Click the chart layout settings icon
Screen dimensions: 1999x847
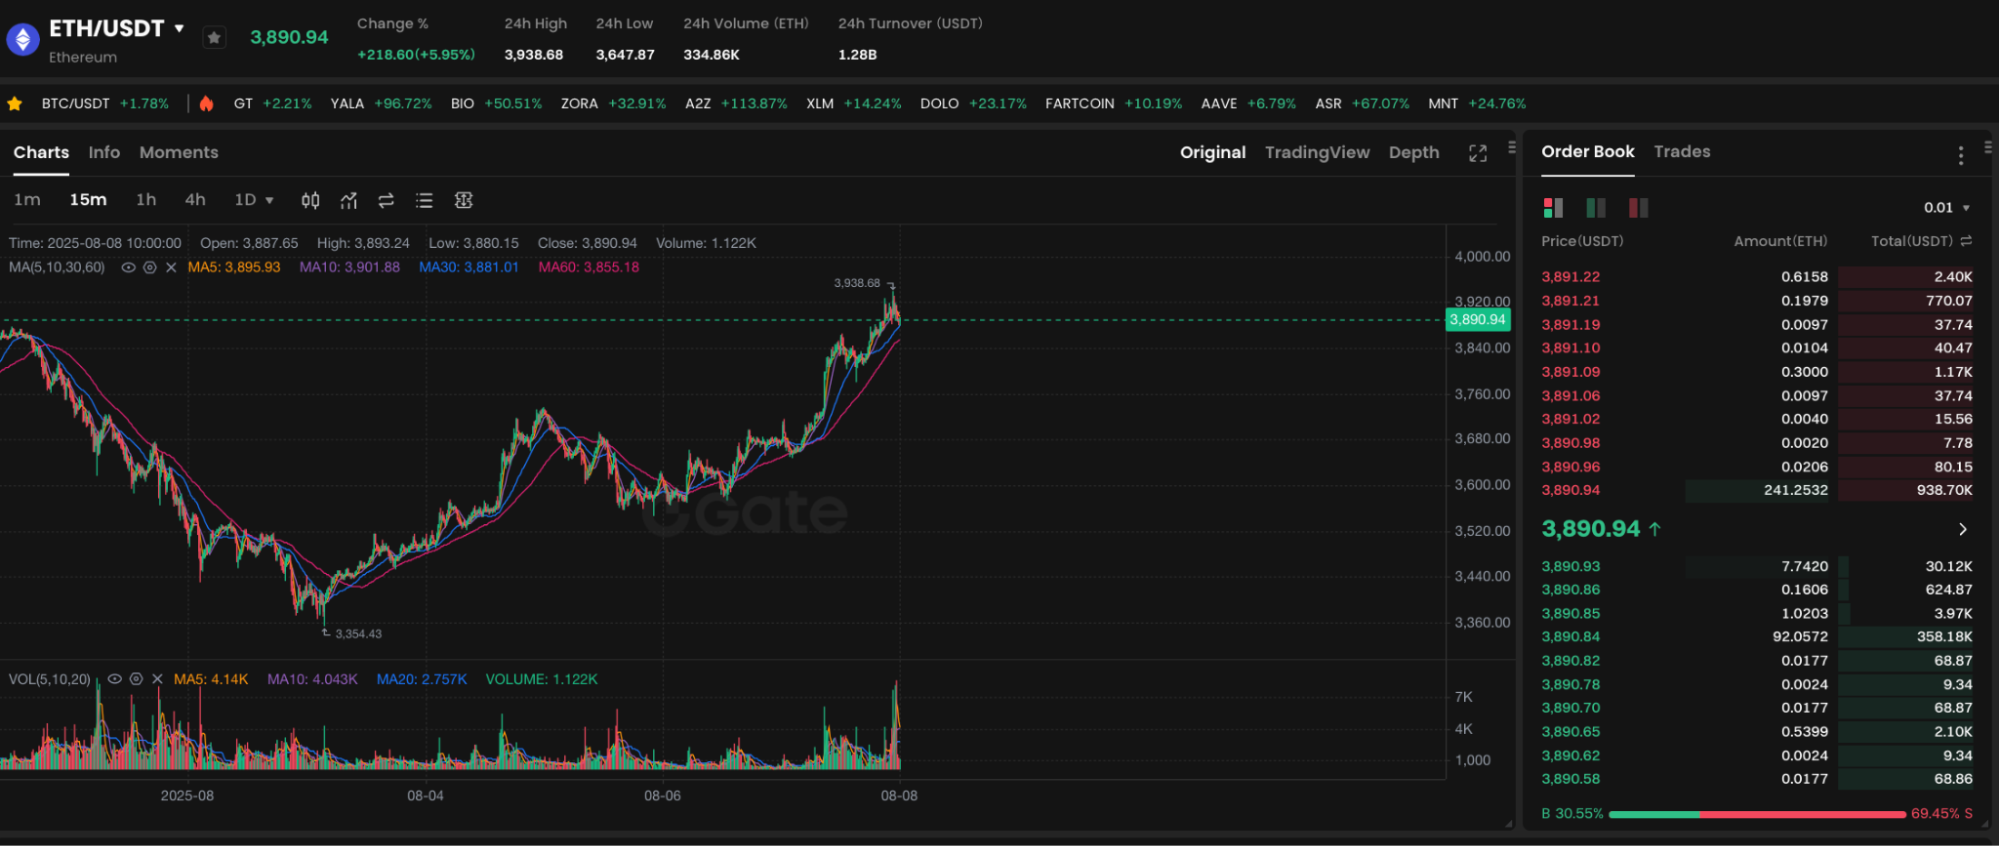463,201
